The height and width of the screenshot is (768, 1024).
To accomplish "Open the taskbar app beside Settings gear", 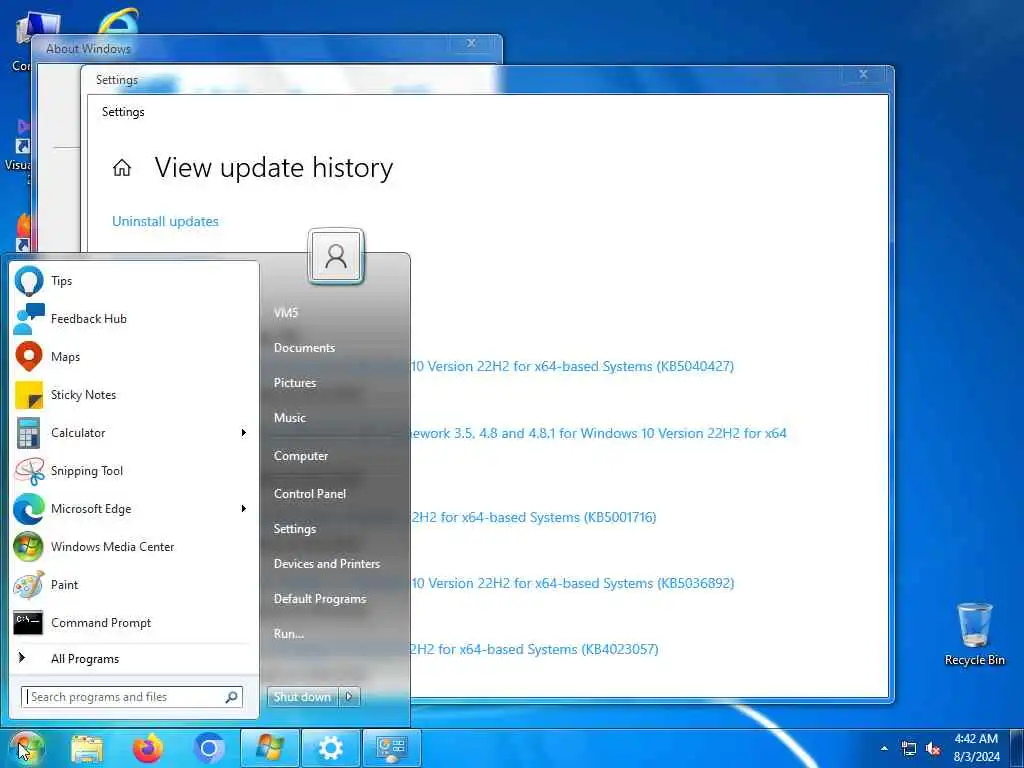I will click(x=392, y=748).
